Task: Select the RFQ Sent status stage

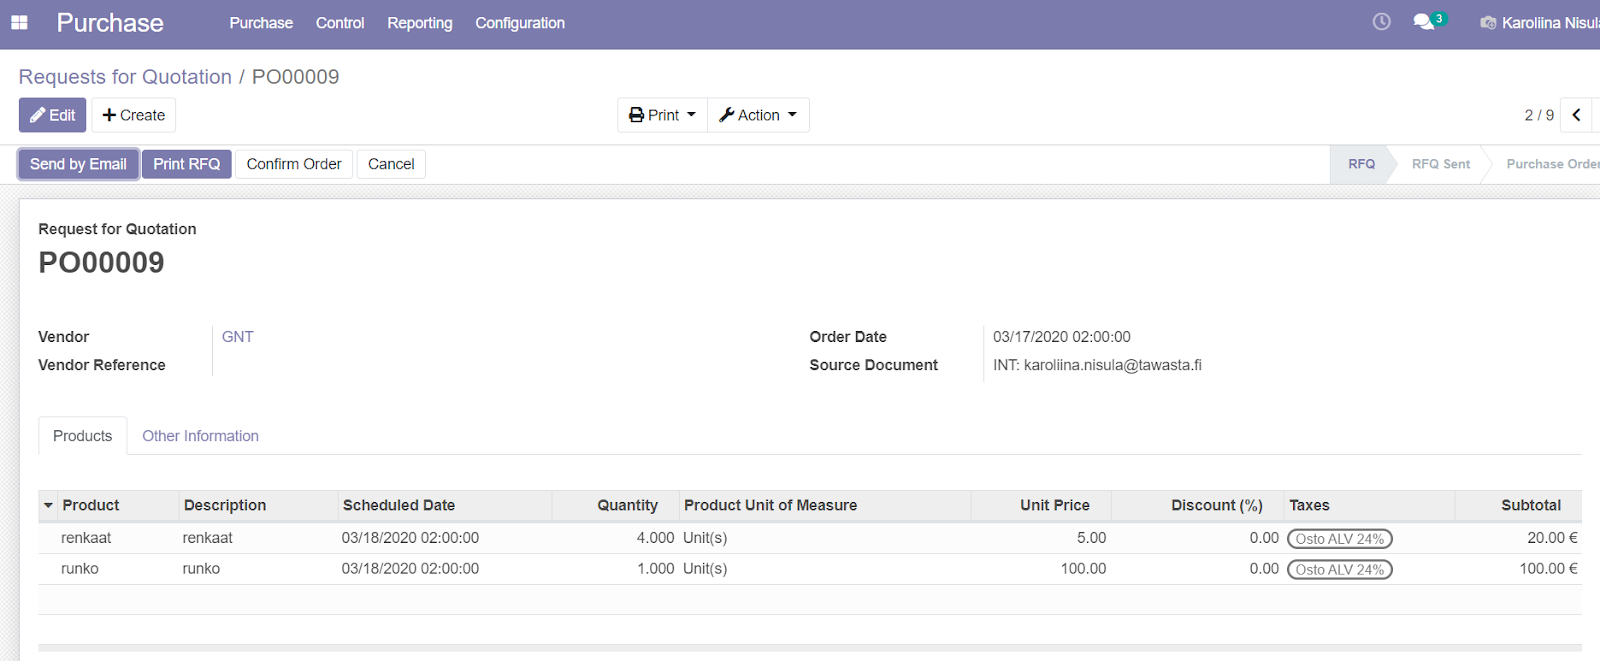Action: coord(1441,164)
